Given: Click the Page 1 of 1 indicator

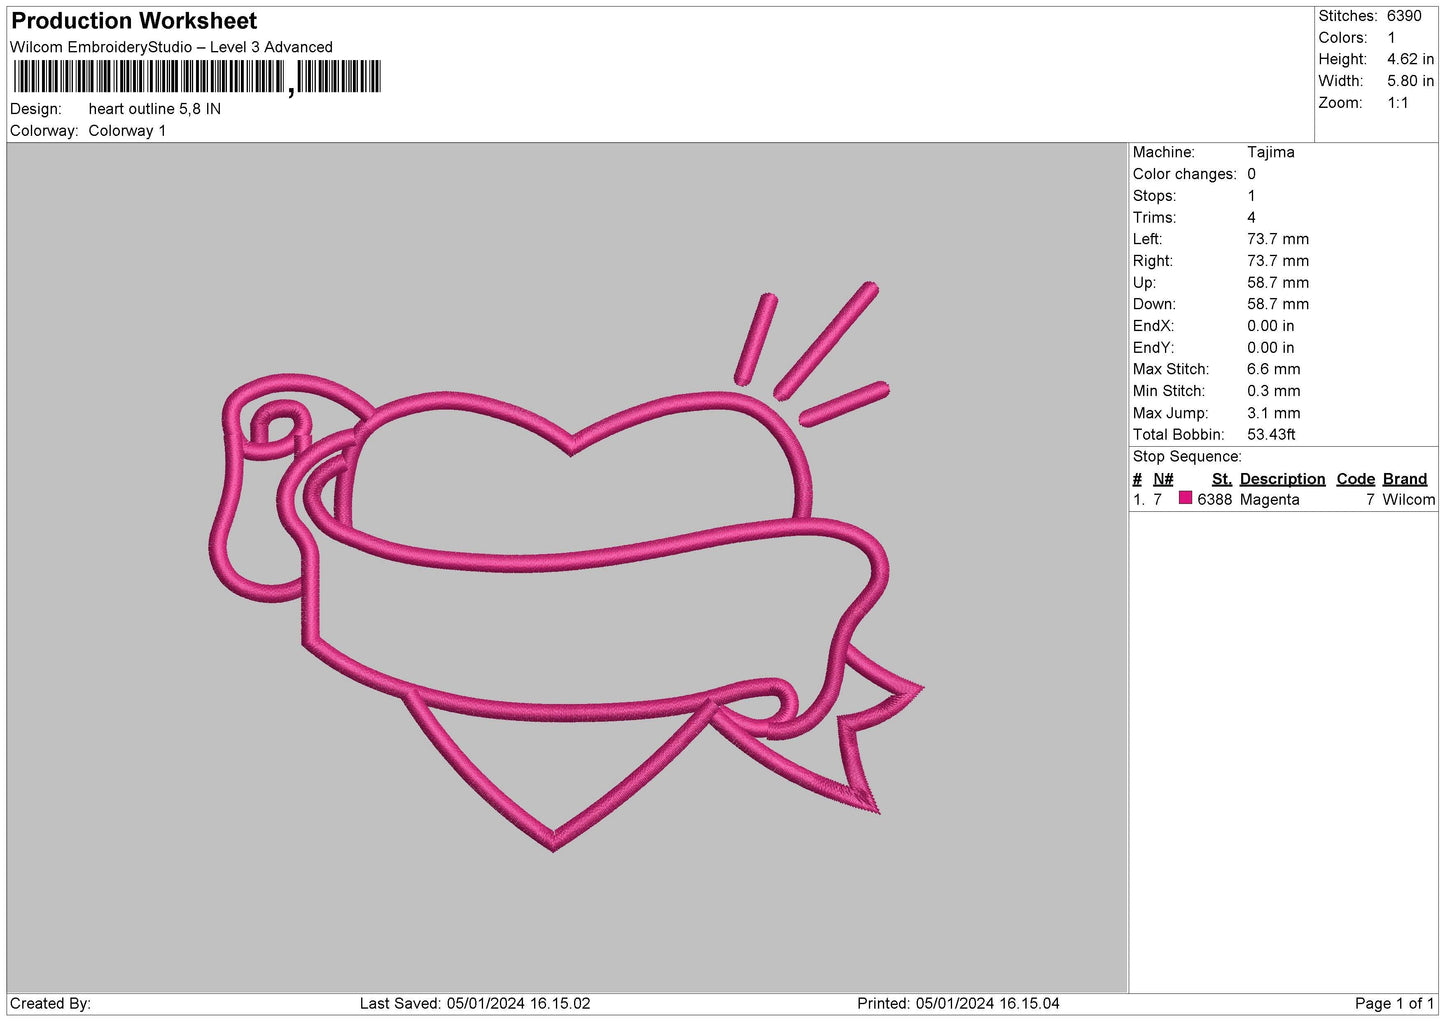Looking at the screenshot, I should [x=1394, y=1003].
